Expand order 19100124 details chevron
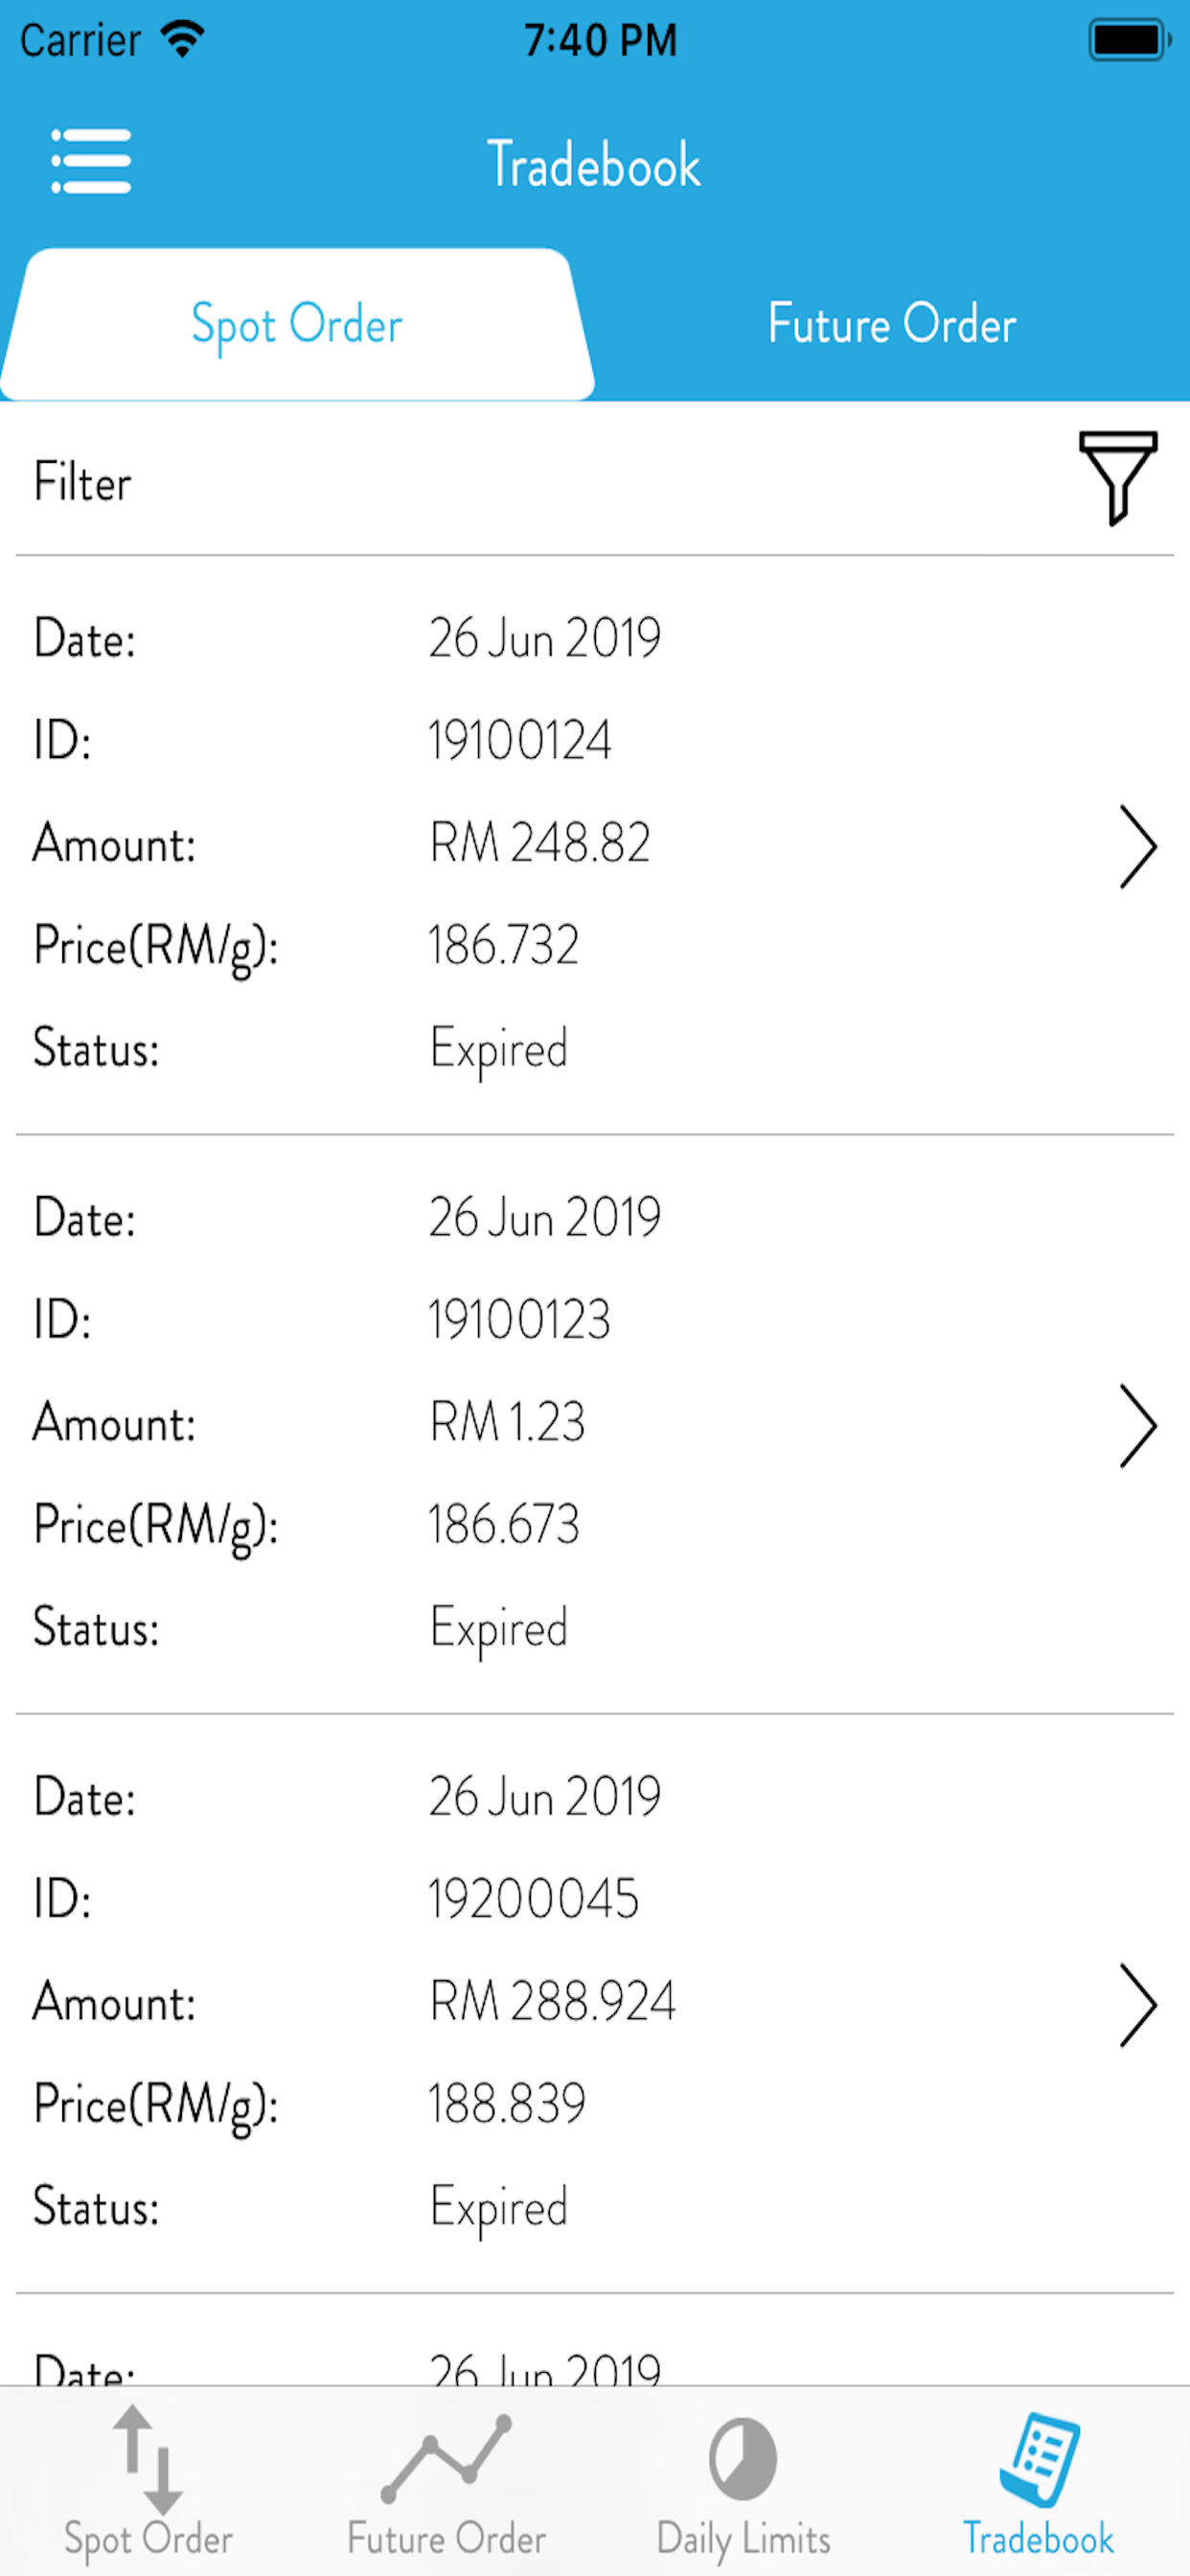The image size is (1190, 2576). coord(1137,846)
